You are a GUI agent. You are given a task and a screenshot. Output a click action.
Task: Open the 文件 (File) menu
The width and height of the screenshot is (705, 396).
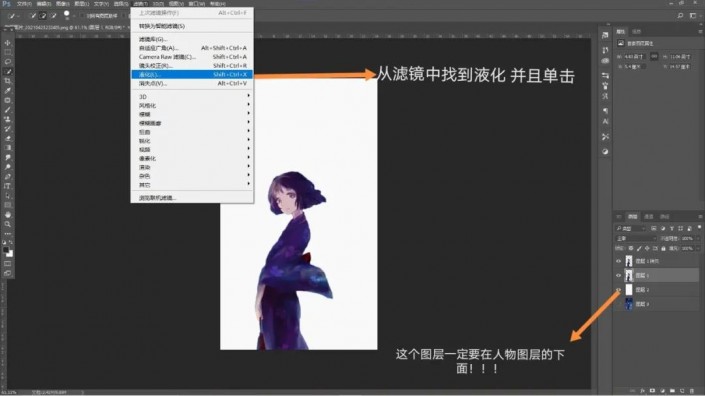(24, 4)
